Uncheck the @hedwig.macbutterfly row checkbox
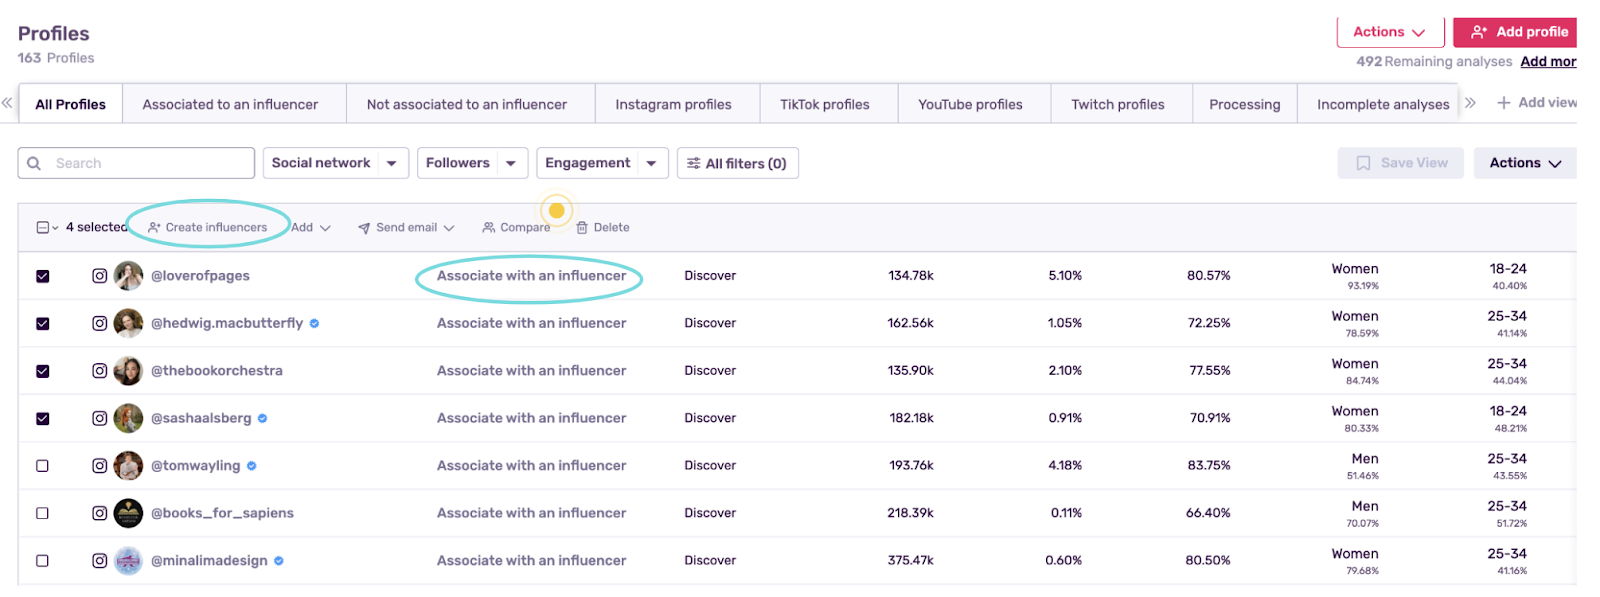This screenshot has width=1600, height=597. [x=42, y=323]
